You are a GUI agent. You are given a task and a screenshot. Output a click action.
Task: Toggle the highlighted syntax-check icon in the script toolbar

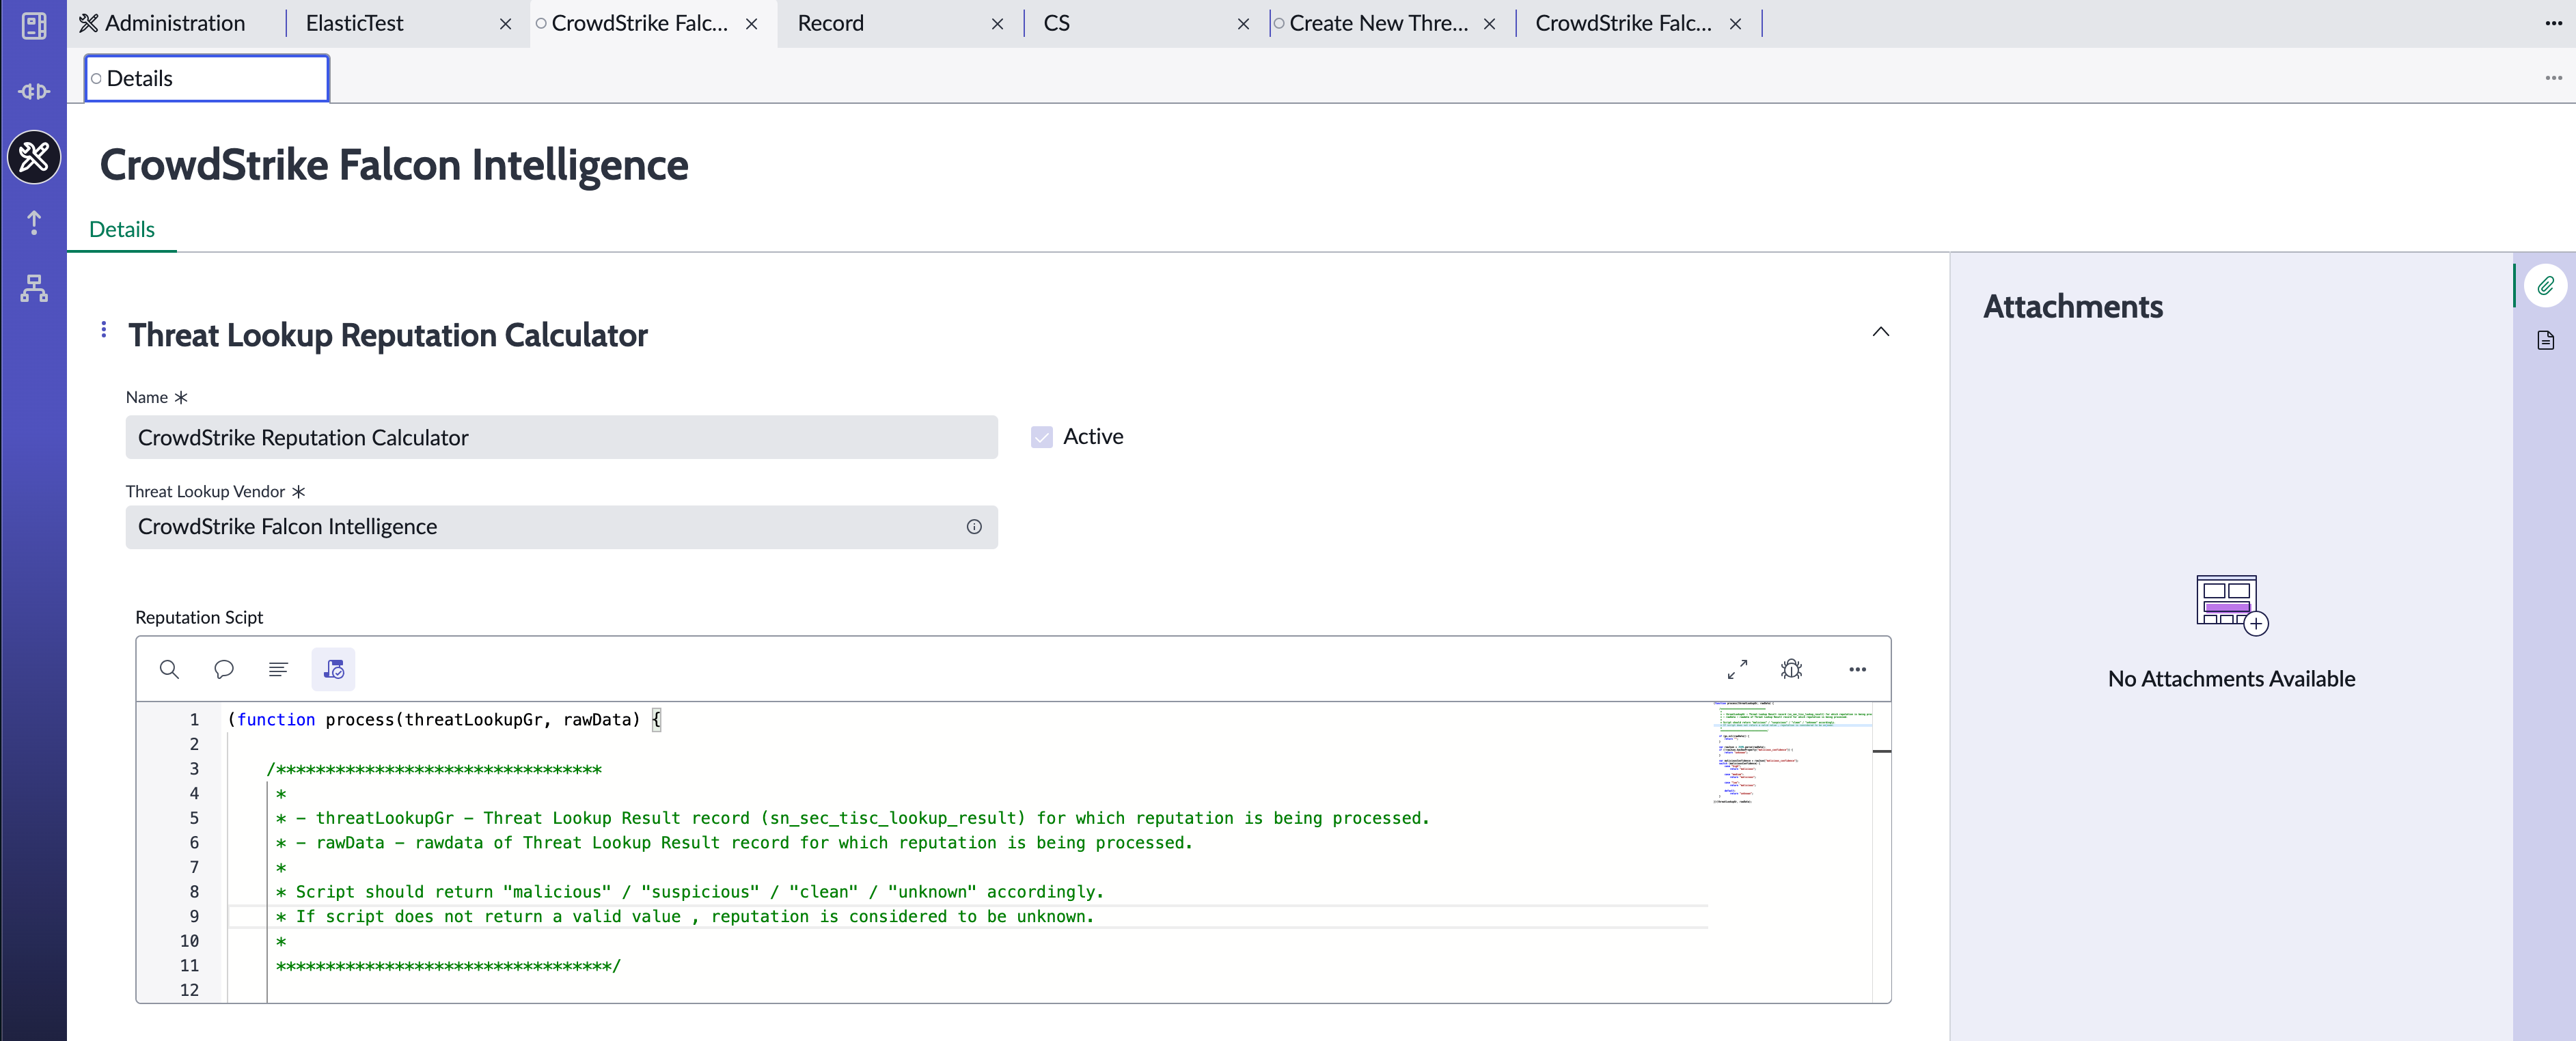[x=333, y=669]
